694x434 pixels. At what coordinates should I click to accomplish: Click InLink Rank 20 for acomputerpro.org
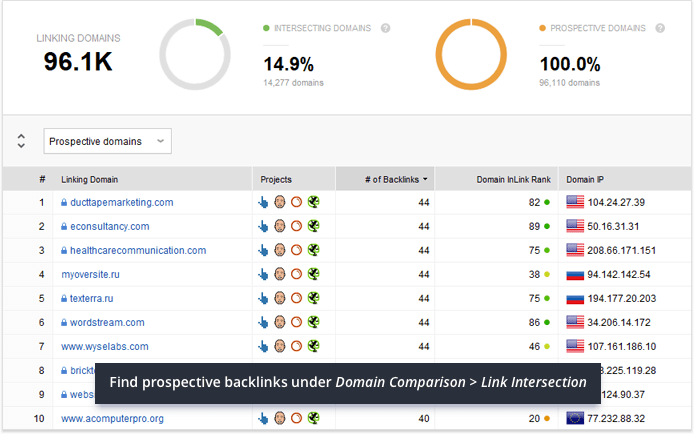click(534, 419)
